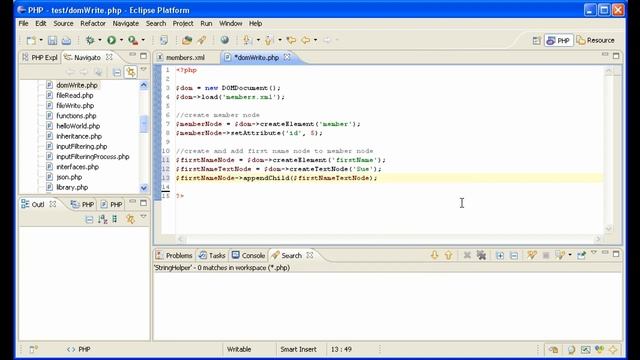The image size is (640, 360).
Task: Click the New file toolbar icon
Action: pyautogui.click(x=31, y=40)
